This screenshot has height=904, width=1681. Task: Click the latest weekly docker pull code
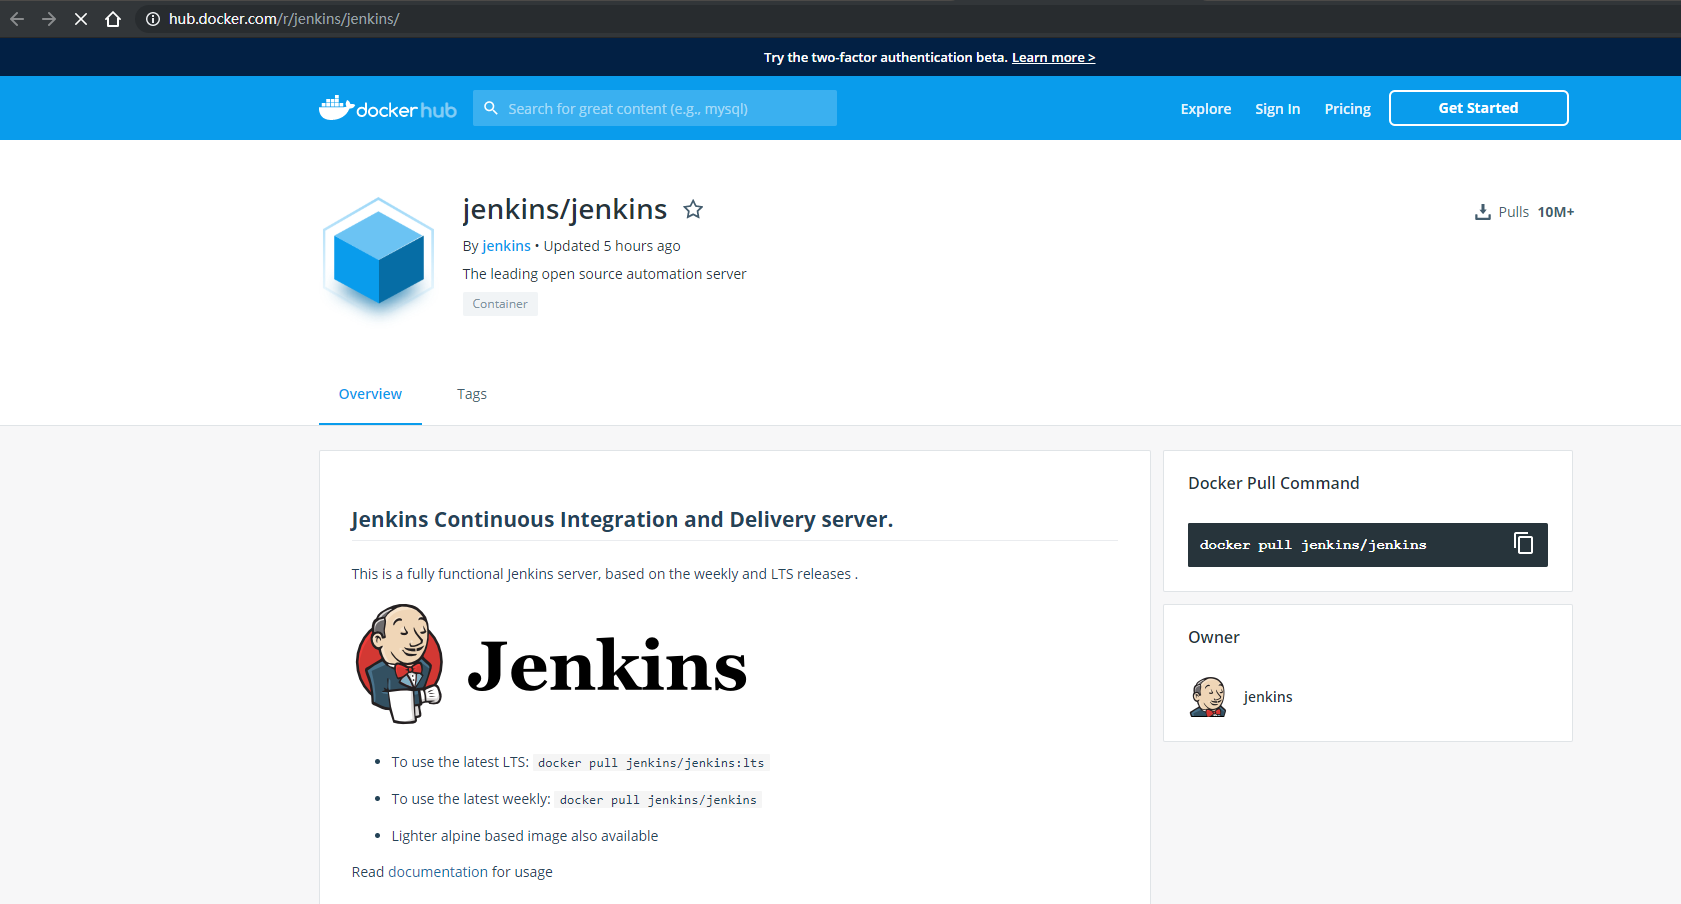(x=658, y=800)
